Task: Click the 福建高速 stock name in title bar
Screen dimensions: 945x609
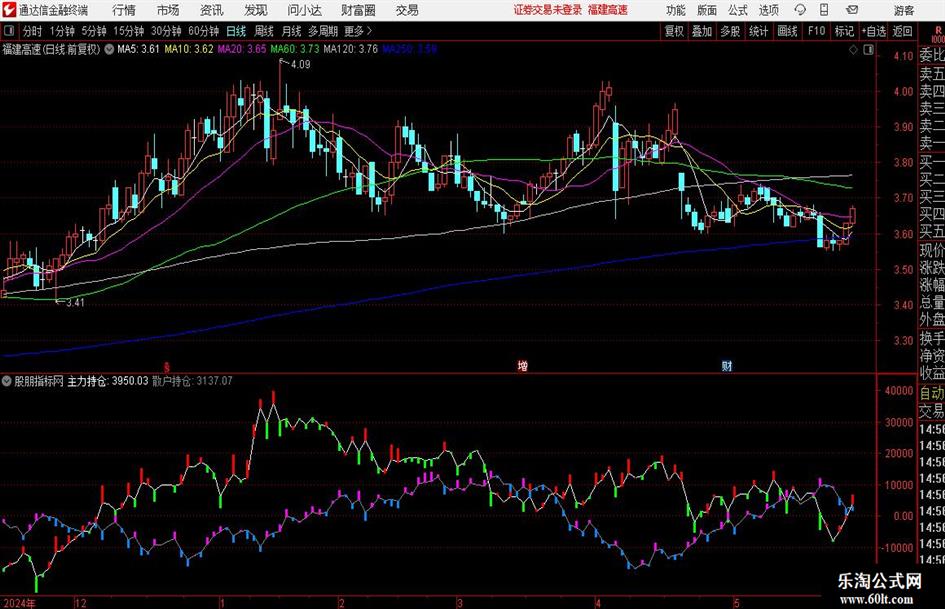Action: point(608,10)
